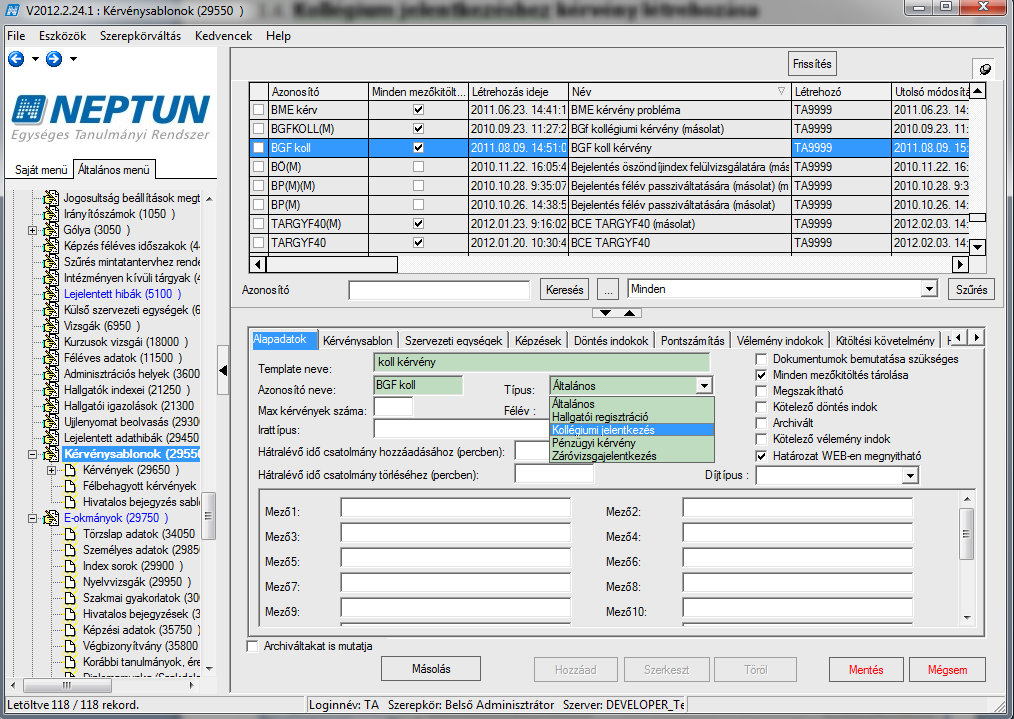Click icon beside Hallgatók indexei (21250)

click(51, 390)
